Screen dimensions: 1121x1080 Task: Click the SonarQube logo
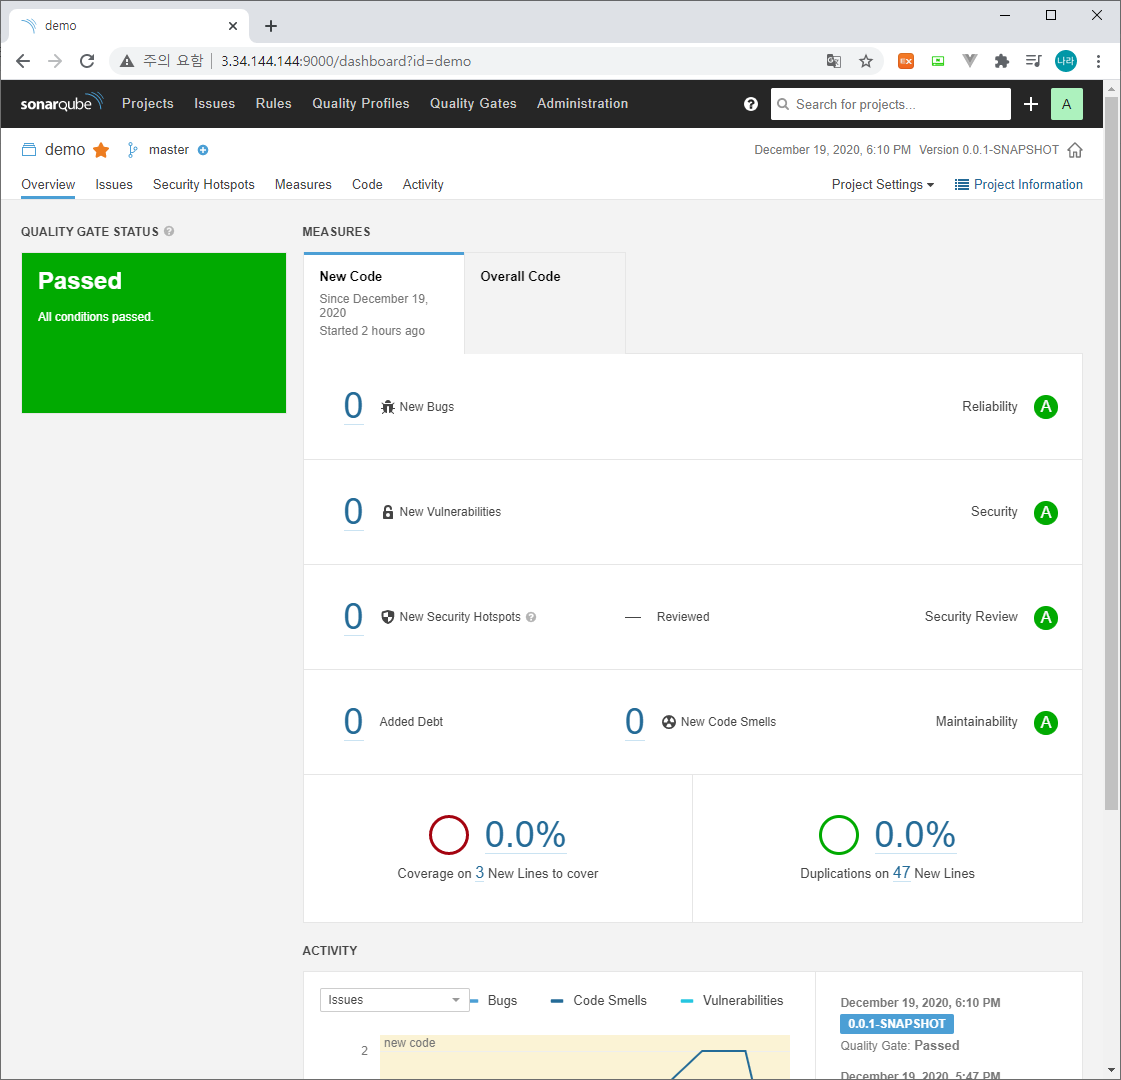pyautogui.click(x=61, y=103)
